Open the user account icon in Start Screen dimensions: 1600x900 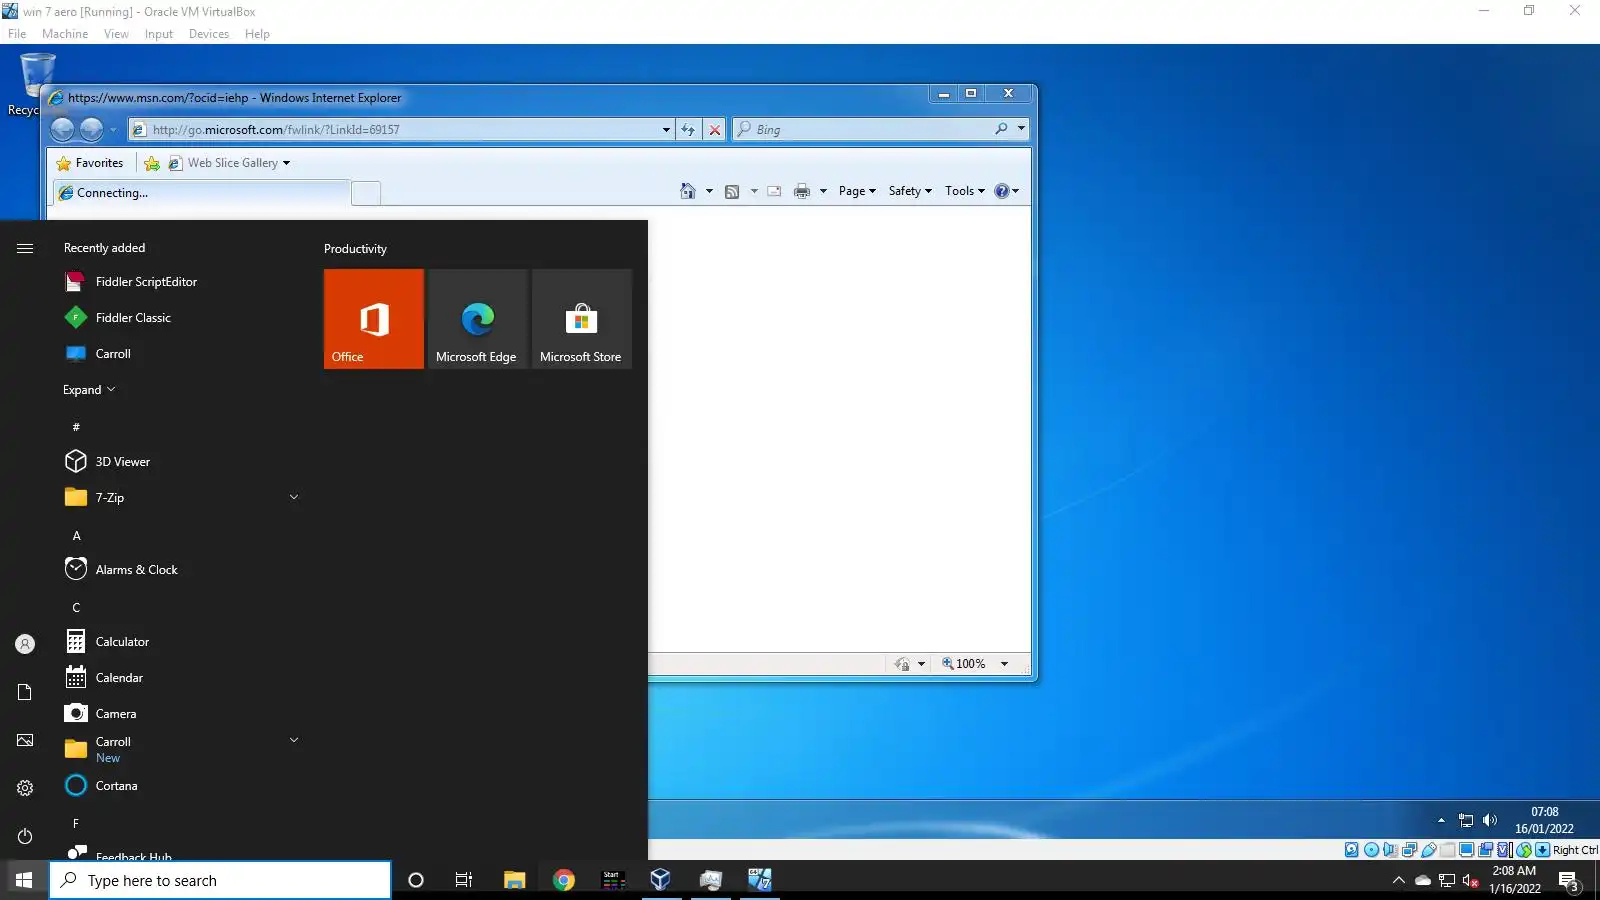pyautogui.click(x=25, y=644)
